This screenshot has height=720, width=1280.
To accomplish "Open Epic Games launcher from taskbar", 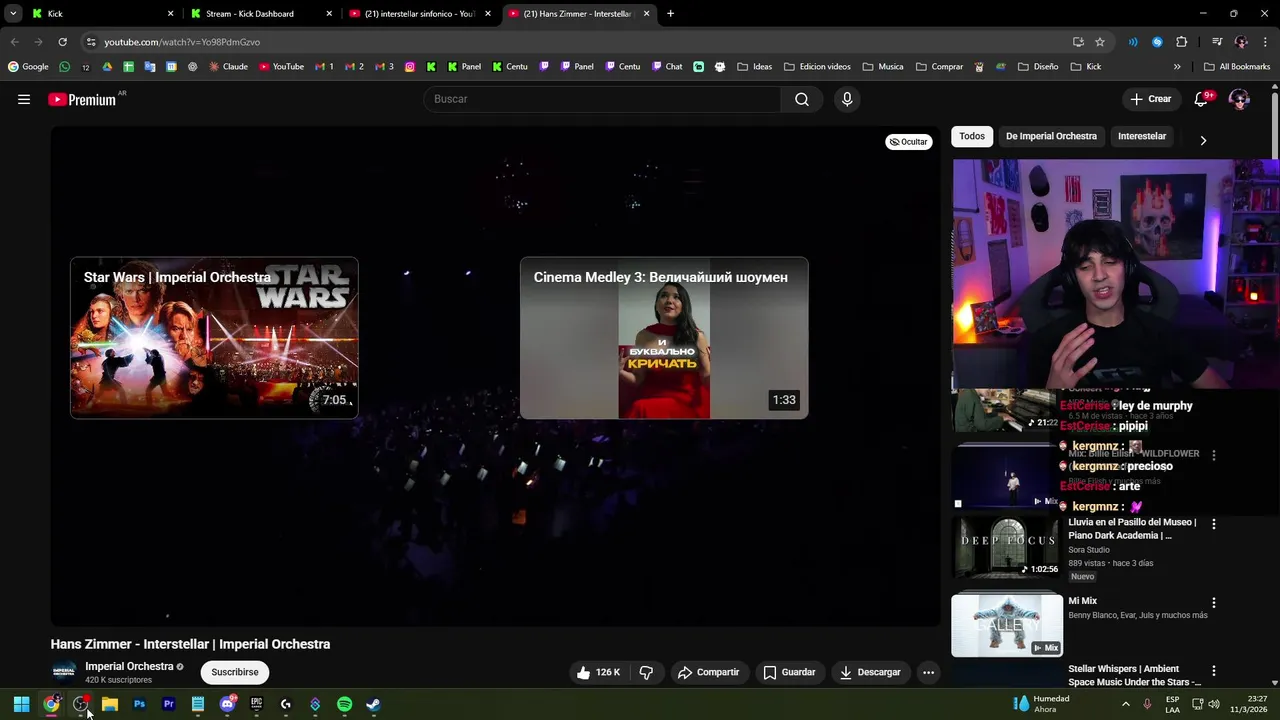I will tap(256, 704).
